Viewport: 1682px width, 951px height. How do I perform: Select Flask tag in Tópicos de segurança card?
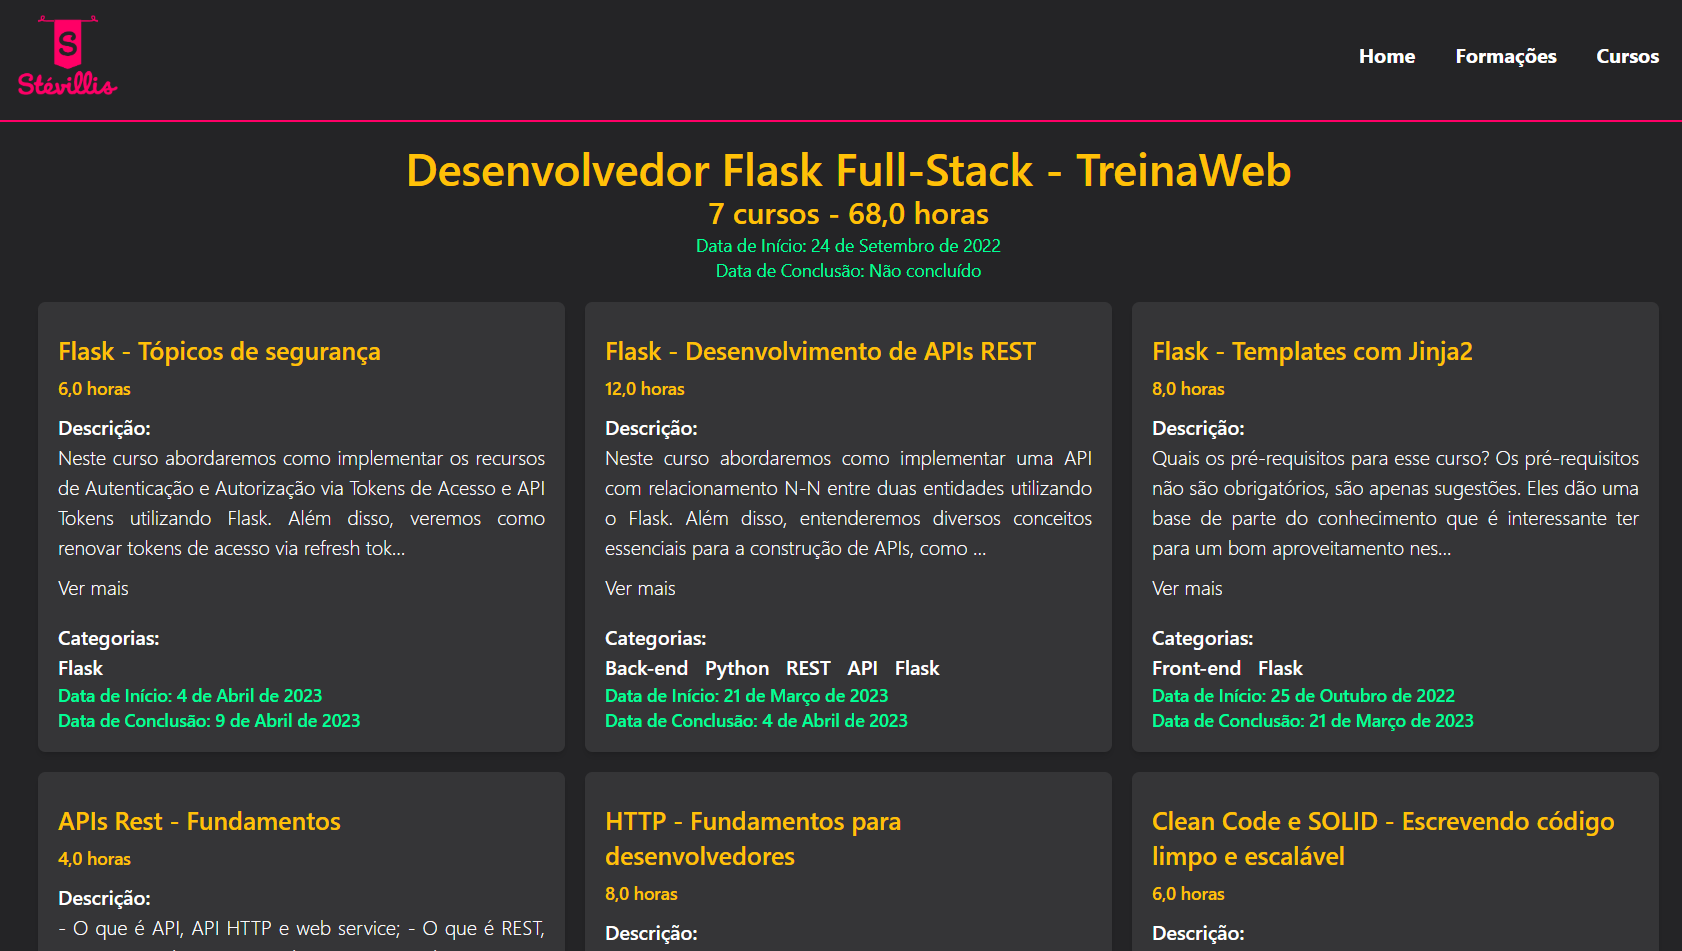[x=80, y=669]
